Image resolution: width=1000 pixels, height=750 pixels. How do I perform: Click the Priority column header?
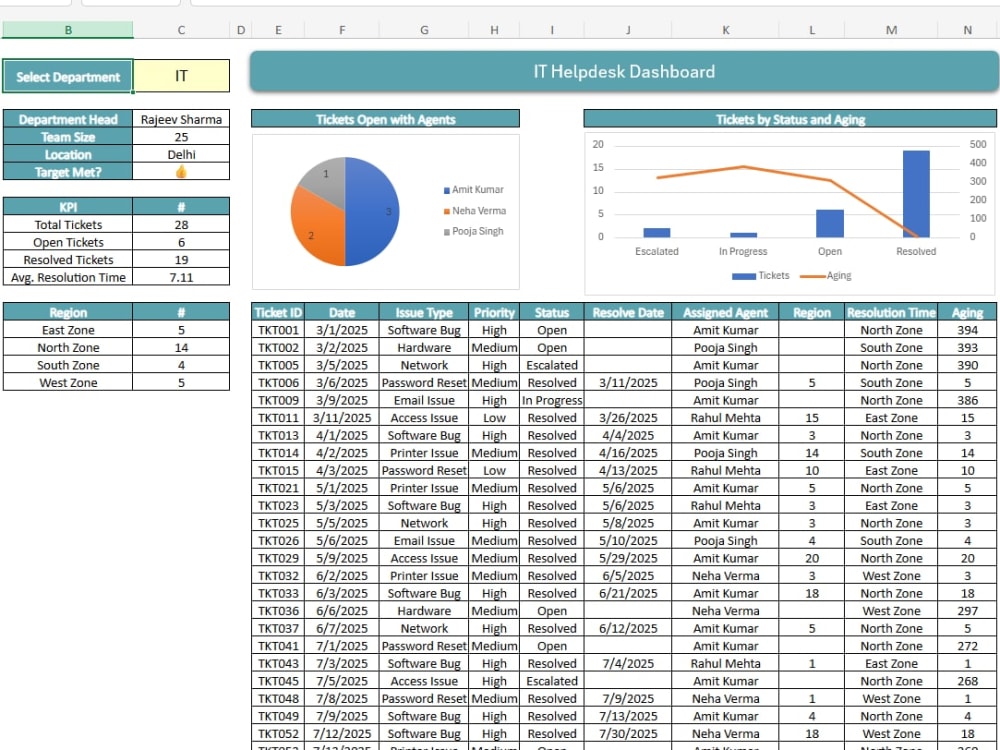(x=494, y=312)
